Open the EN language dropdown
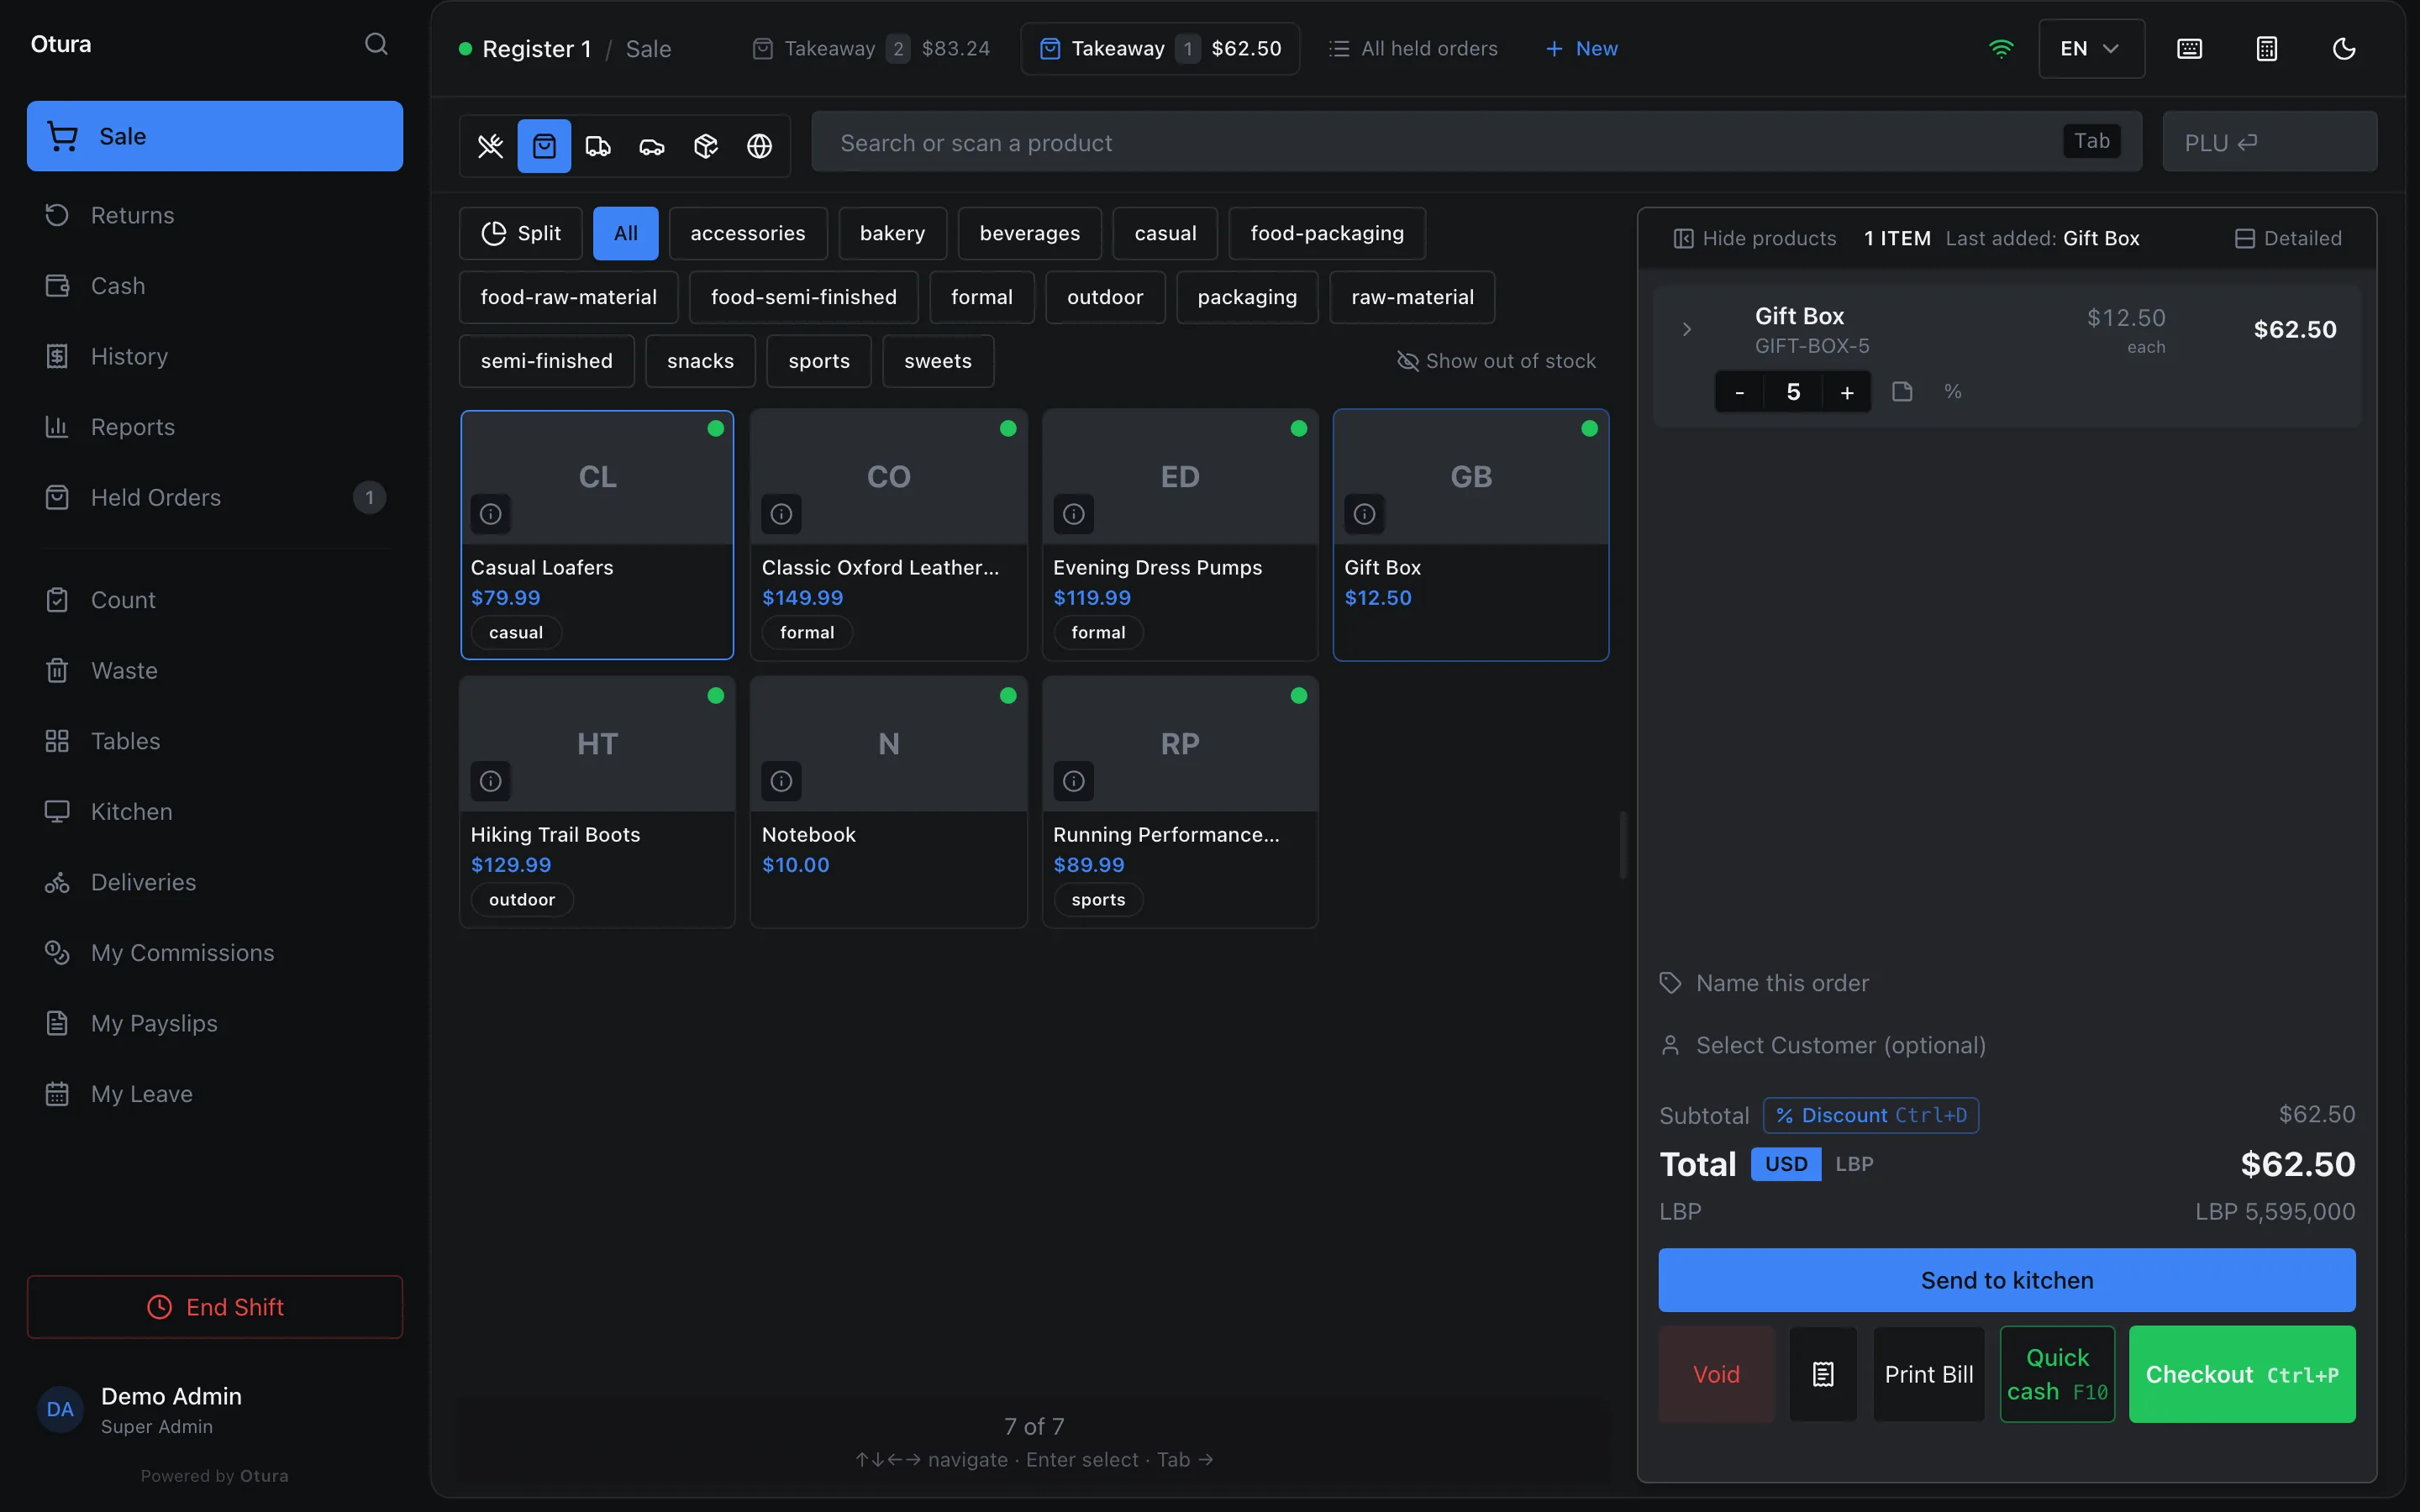The width and height of the screenshot is (2420, 1512). (2091, 49)
